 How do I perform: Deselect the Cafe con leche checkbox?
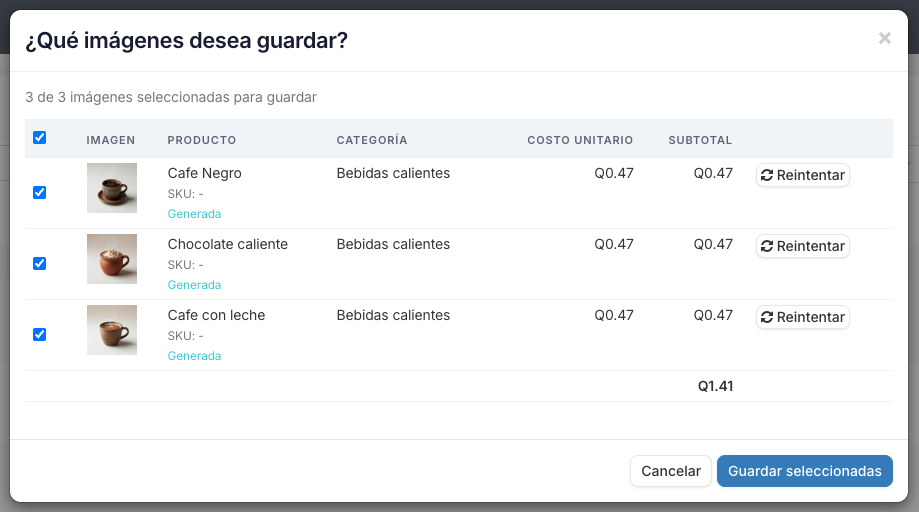39,334
